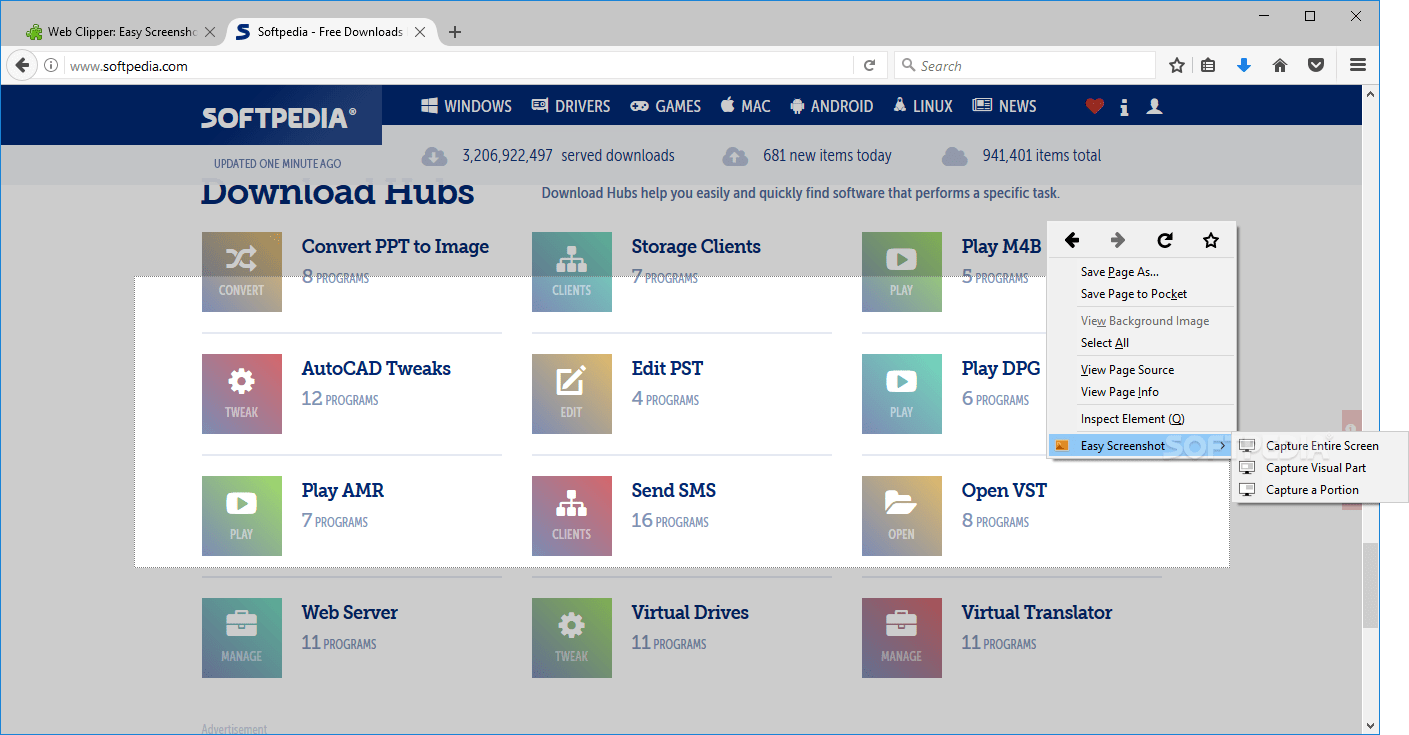
Task: Reload page using address bar refresh icon
Action: tap(869, 66)
